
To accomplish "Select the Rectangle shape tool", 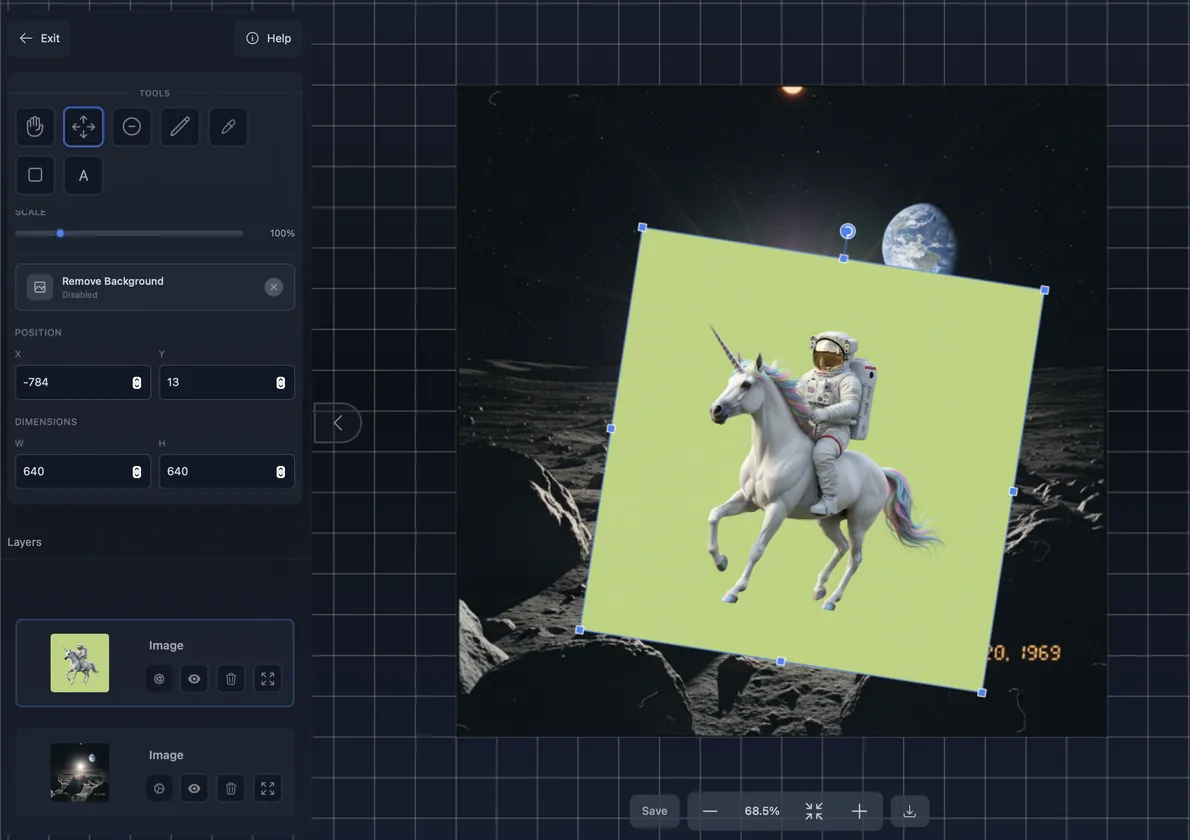I will click(x=35, y=174).
